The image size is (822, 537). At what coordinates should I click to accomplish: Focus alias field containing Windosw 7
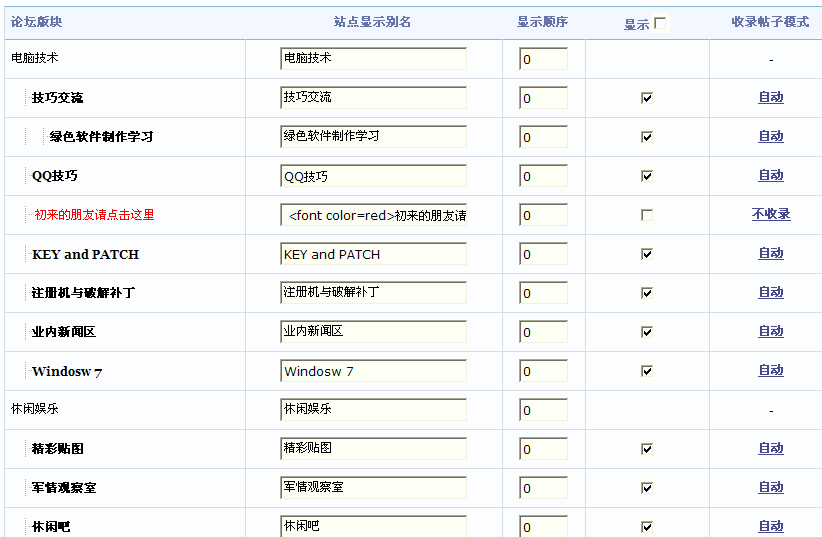[373, 370]
